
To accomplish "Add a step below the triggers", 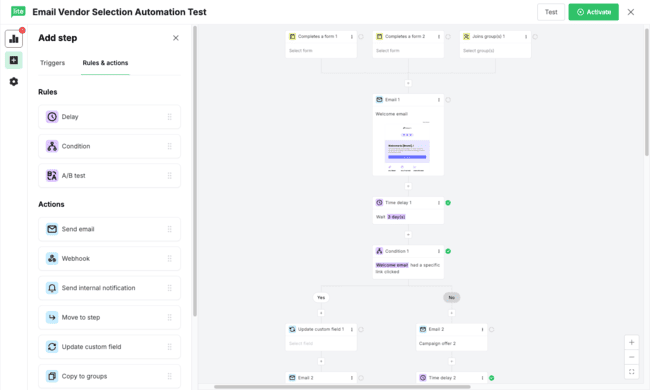I will 408,83.
